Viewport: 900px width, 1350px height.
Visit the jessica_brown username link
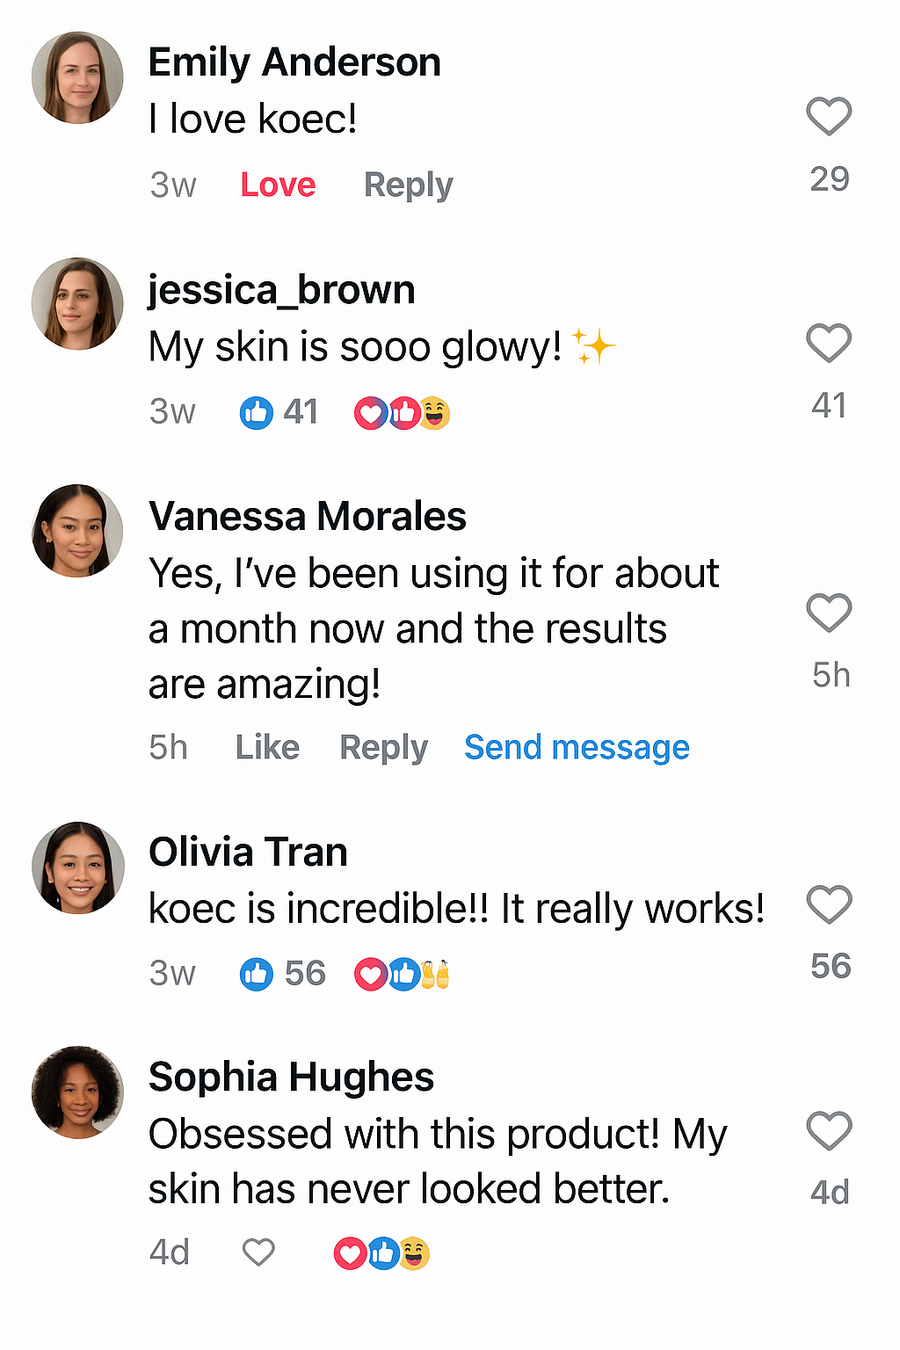pos(281,290)
